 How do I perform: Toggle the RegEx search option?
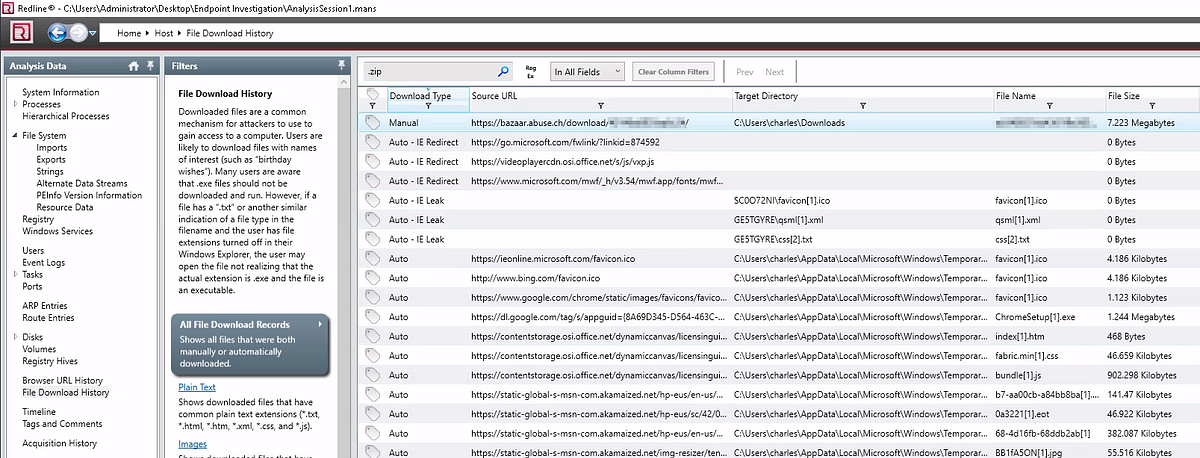point(530,72)
